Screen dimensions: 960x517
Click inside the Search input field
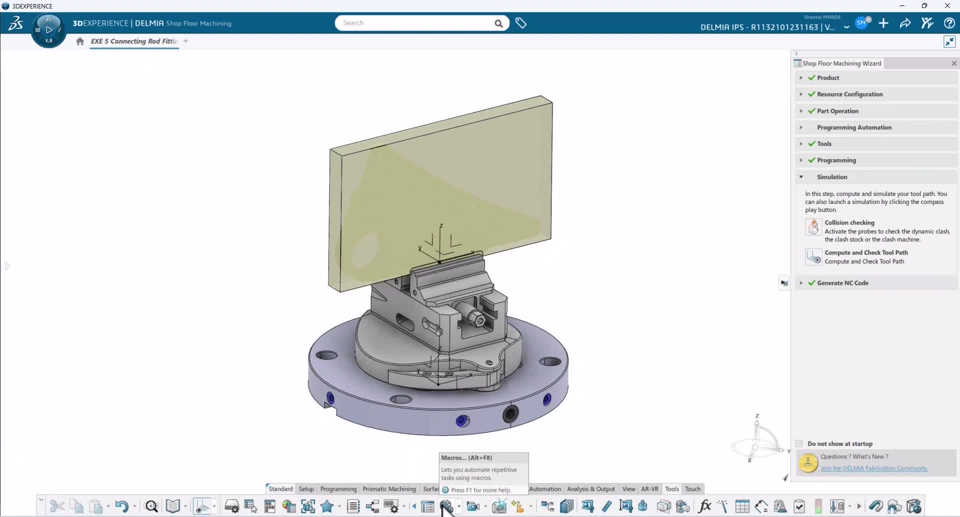pos(416,23)
